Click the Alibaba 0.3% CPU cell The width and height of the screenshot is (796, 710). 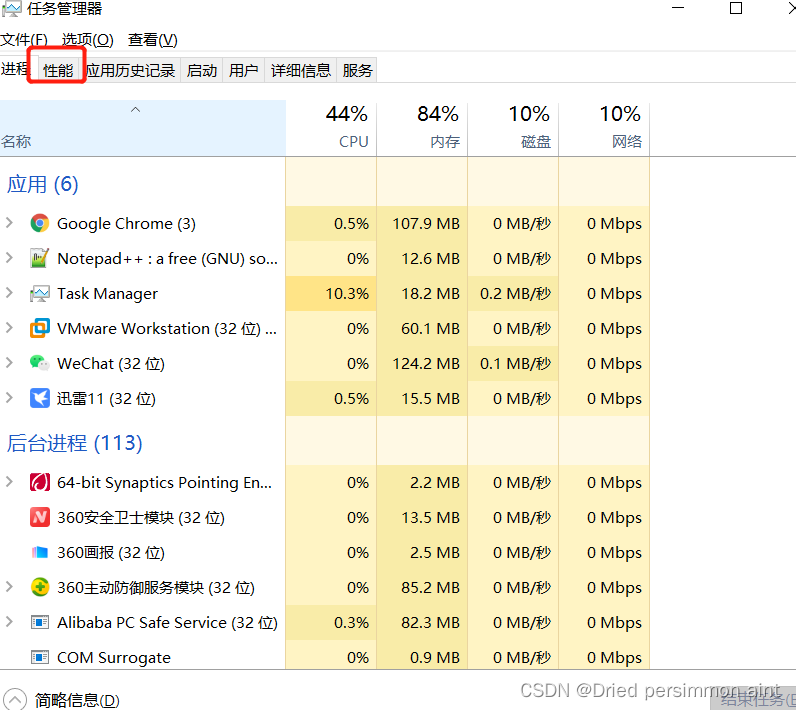coord(331,622)
